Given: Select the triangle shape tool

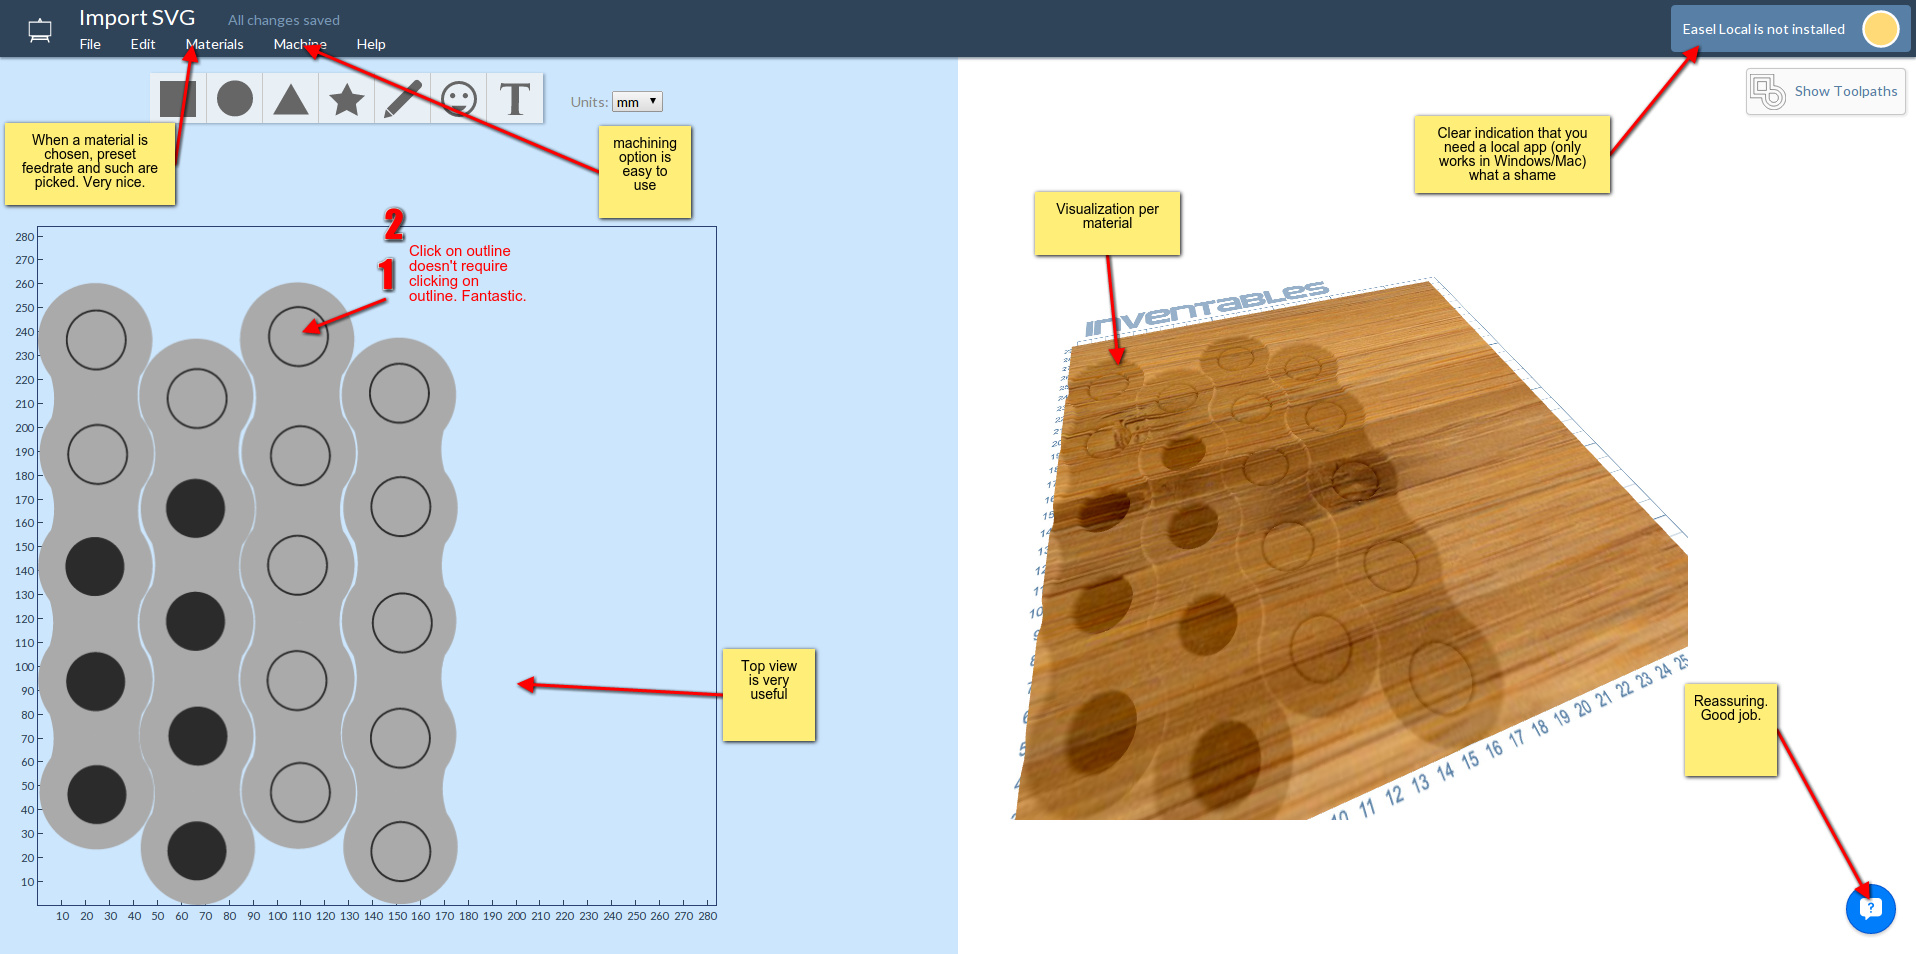Looking at the screenshot, I should 291,99.
